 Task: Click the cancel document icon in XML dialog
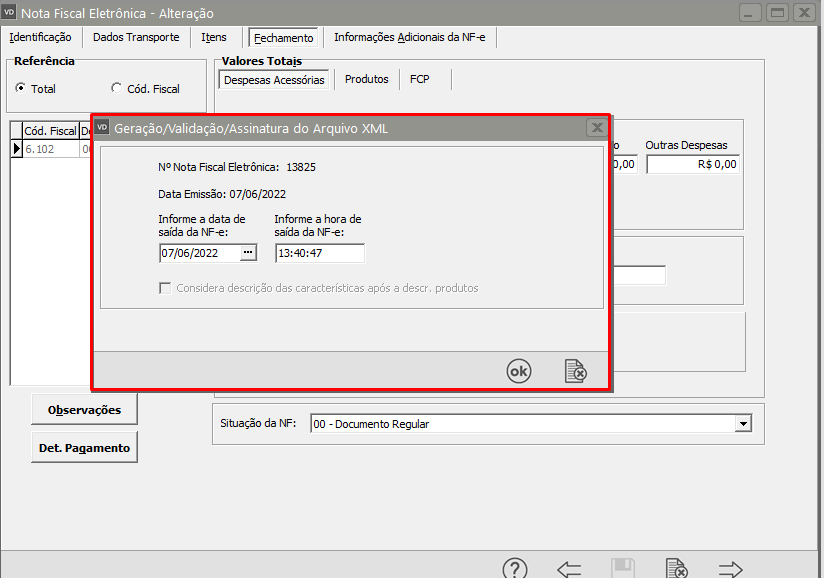click(x=575, y=371)
